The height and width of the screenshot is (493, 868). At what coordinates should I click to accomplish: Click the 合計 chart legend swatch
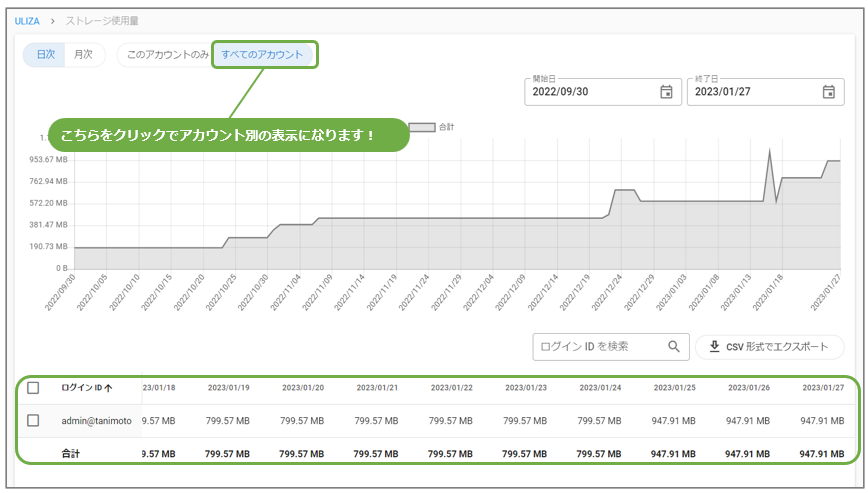422,127
